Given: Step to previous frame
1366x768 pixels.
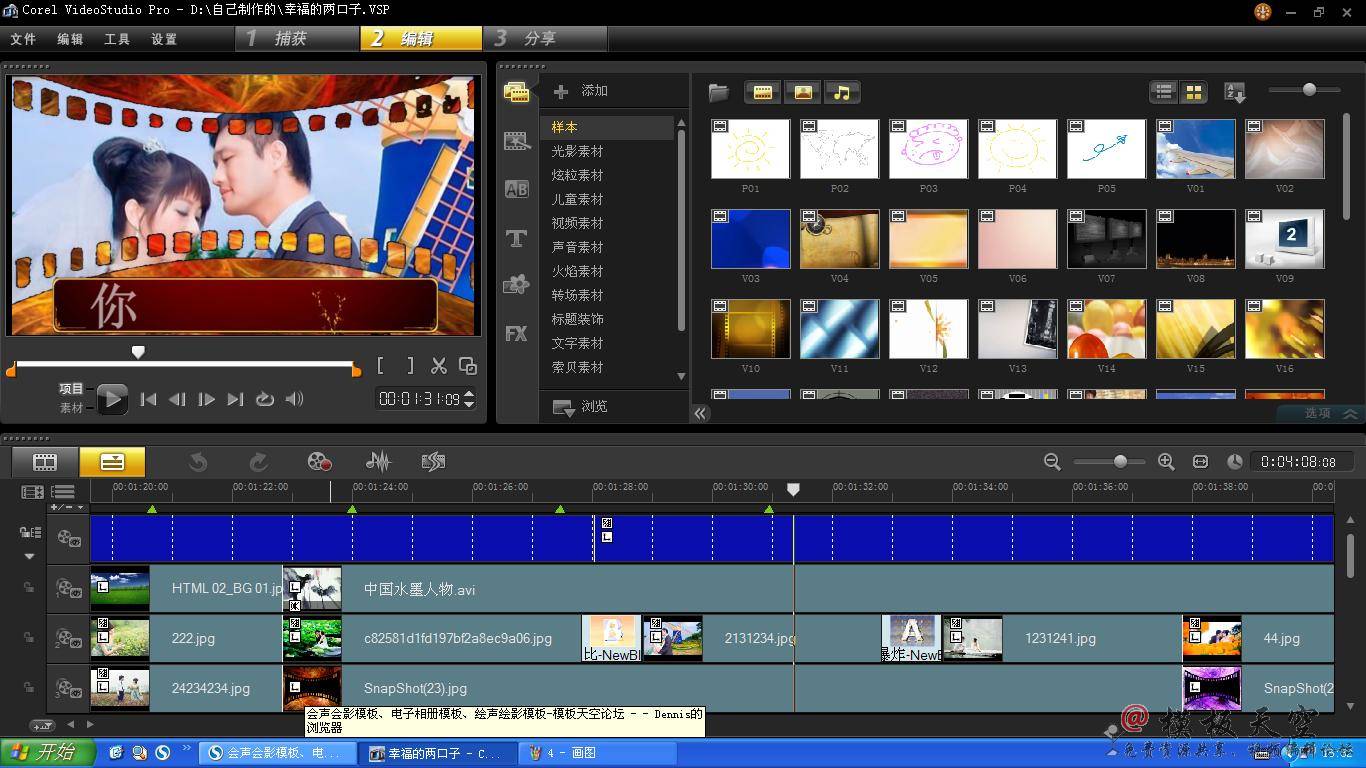Looking at the screenshot, I should tap(177, 399).
